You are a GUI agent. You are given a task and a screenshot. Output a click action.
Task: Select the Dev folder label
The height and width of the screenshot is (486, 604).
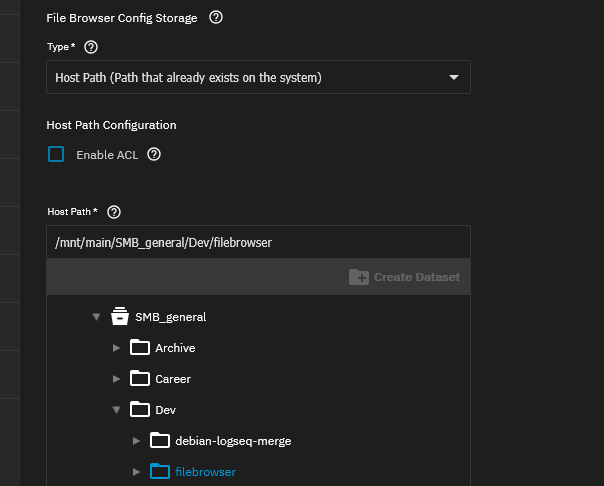pos(166,410)
